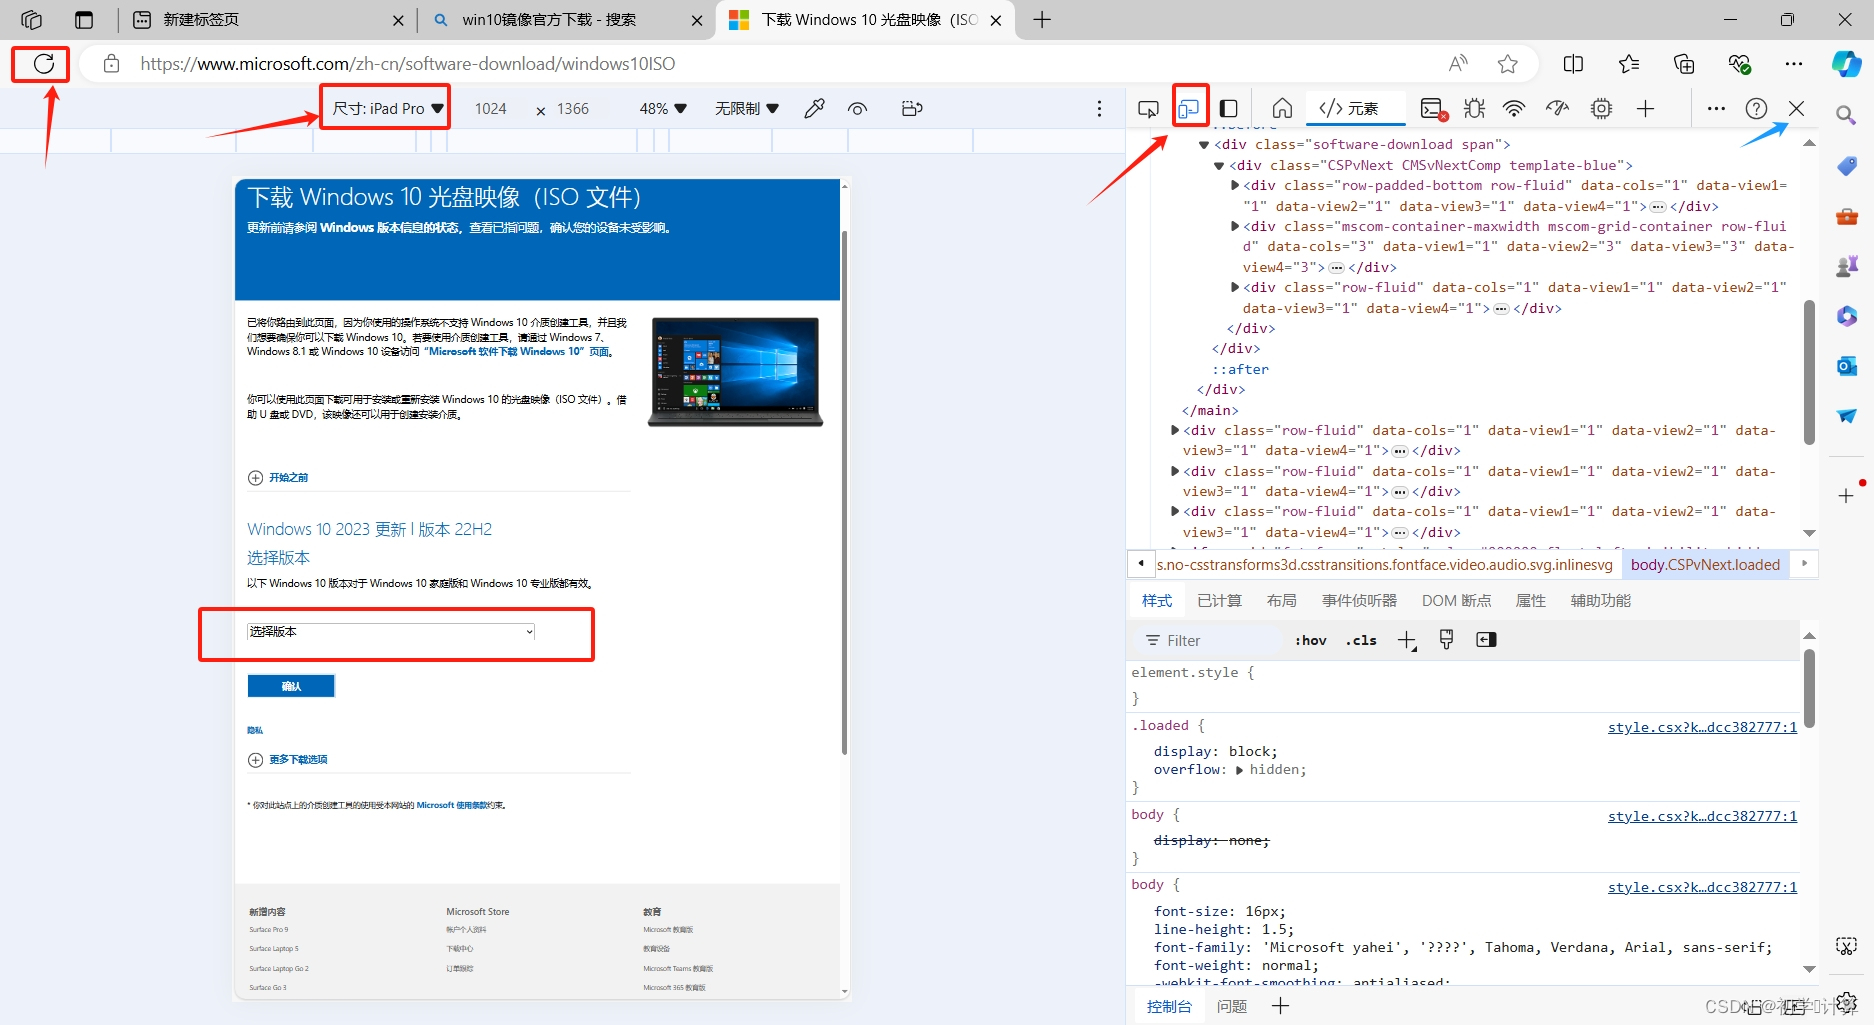Switch to the 布局 tab
The height and width of the screenshot is (1025, 1874).
click(1281, 600)
